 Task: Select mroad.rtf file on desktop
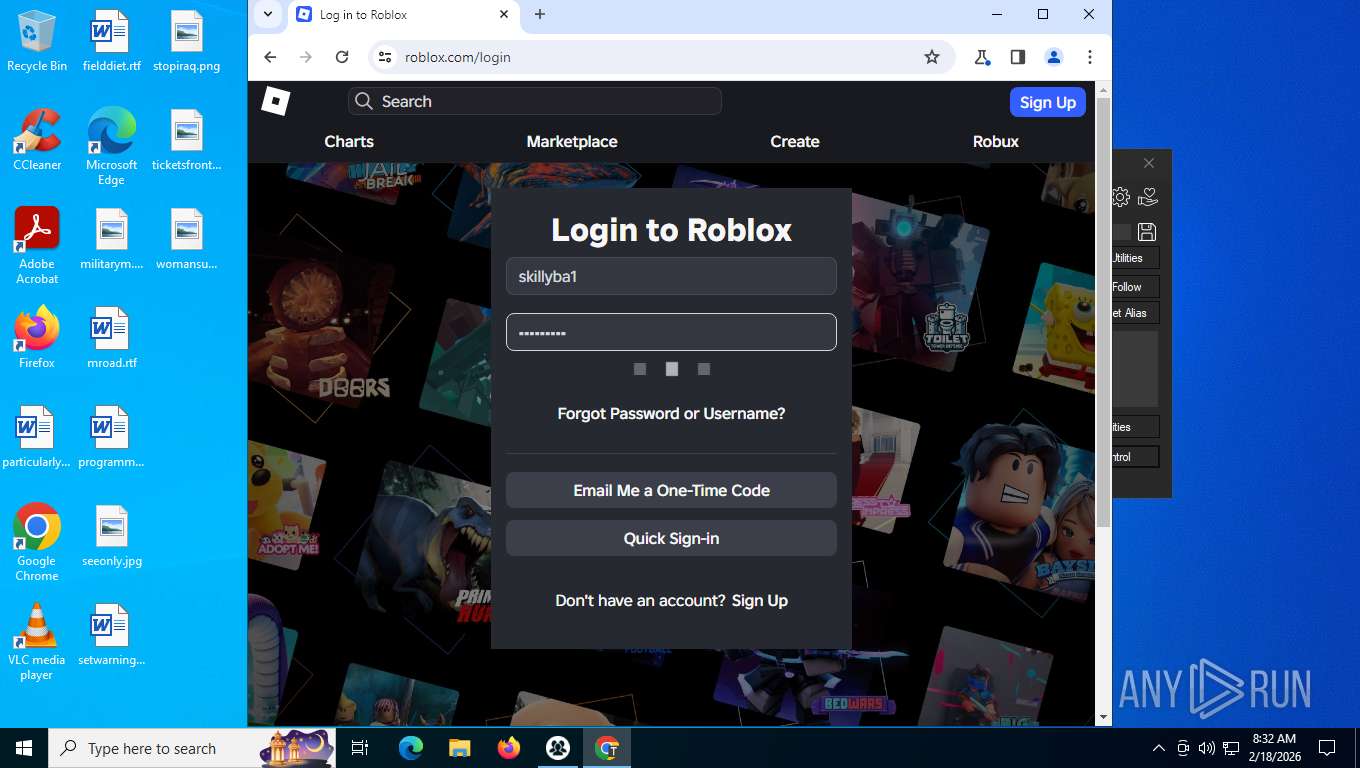tap(111, 338)
